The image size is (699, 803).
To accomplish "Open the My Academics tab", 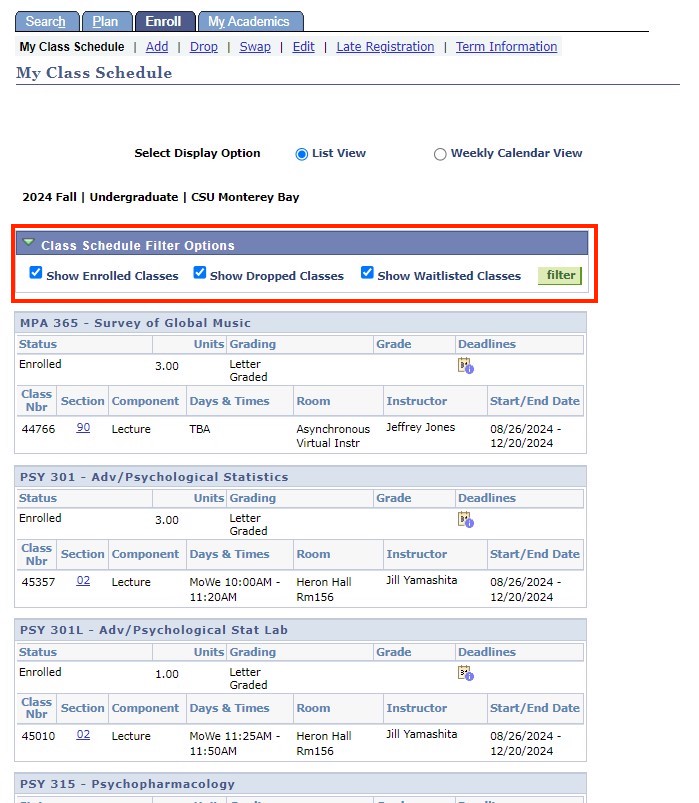I will 250,22.
